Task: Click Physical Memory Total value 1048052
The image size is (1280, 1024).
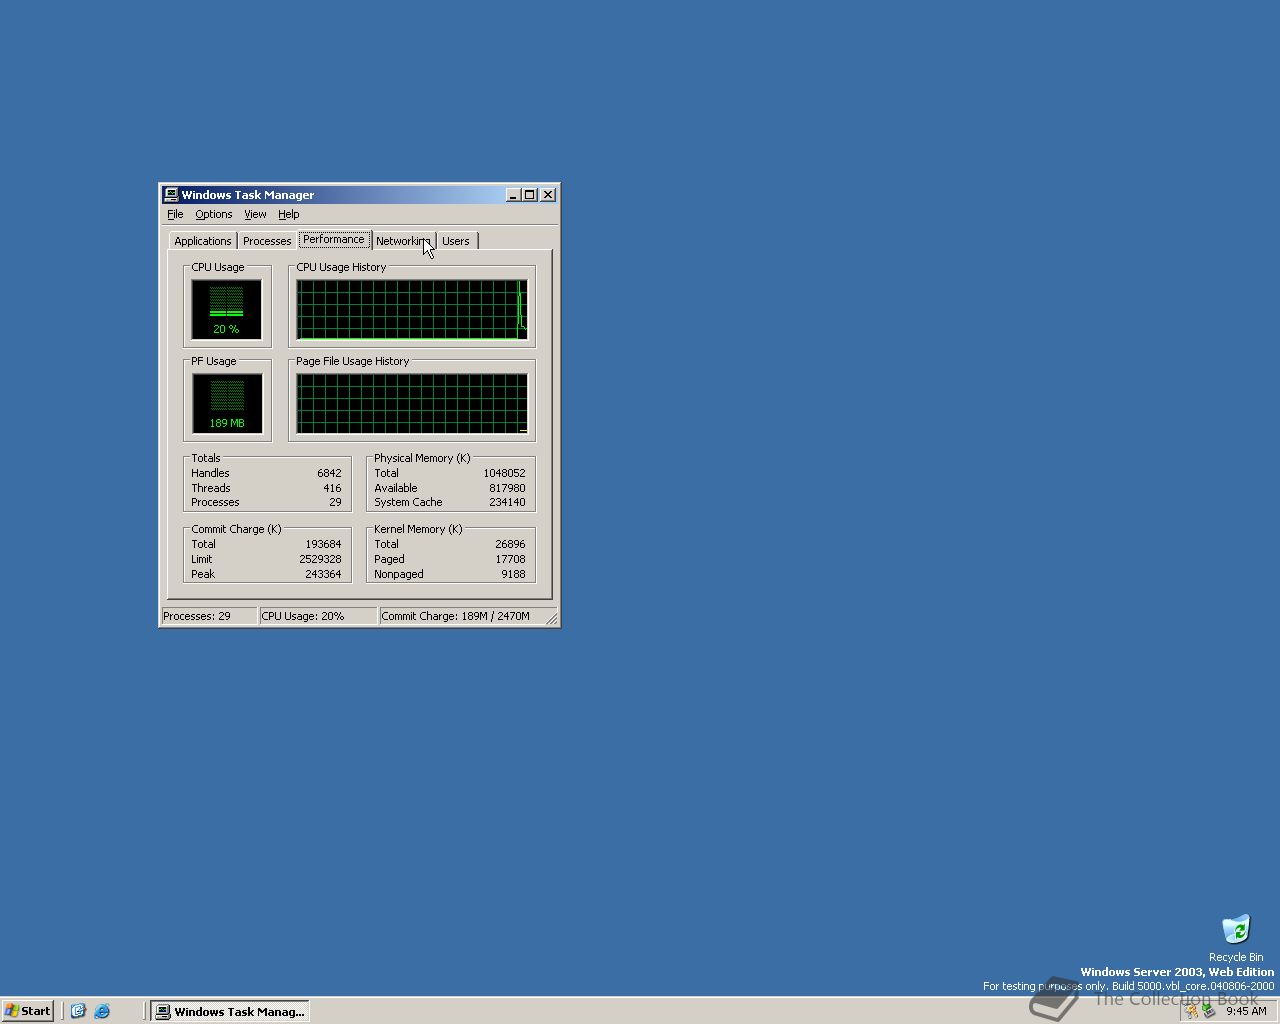Action: click(x=504, y=473)
